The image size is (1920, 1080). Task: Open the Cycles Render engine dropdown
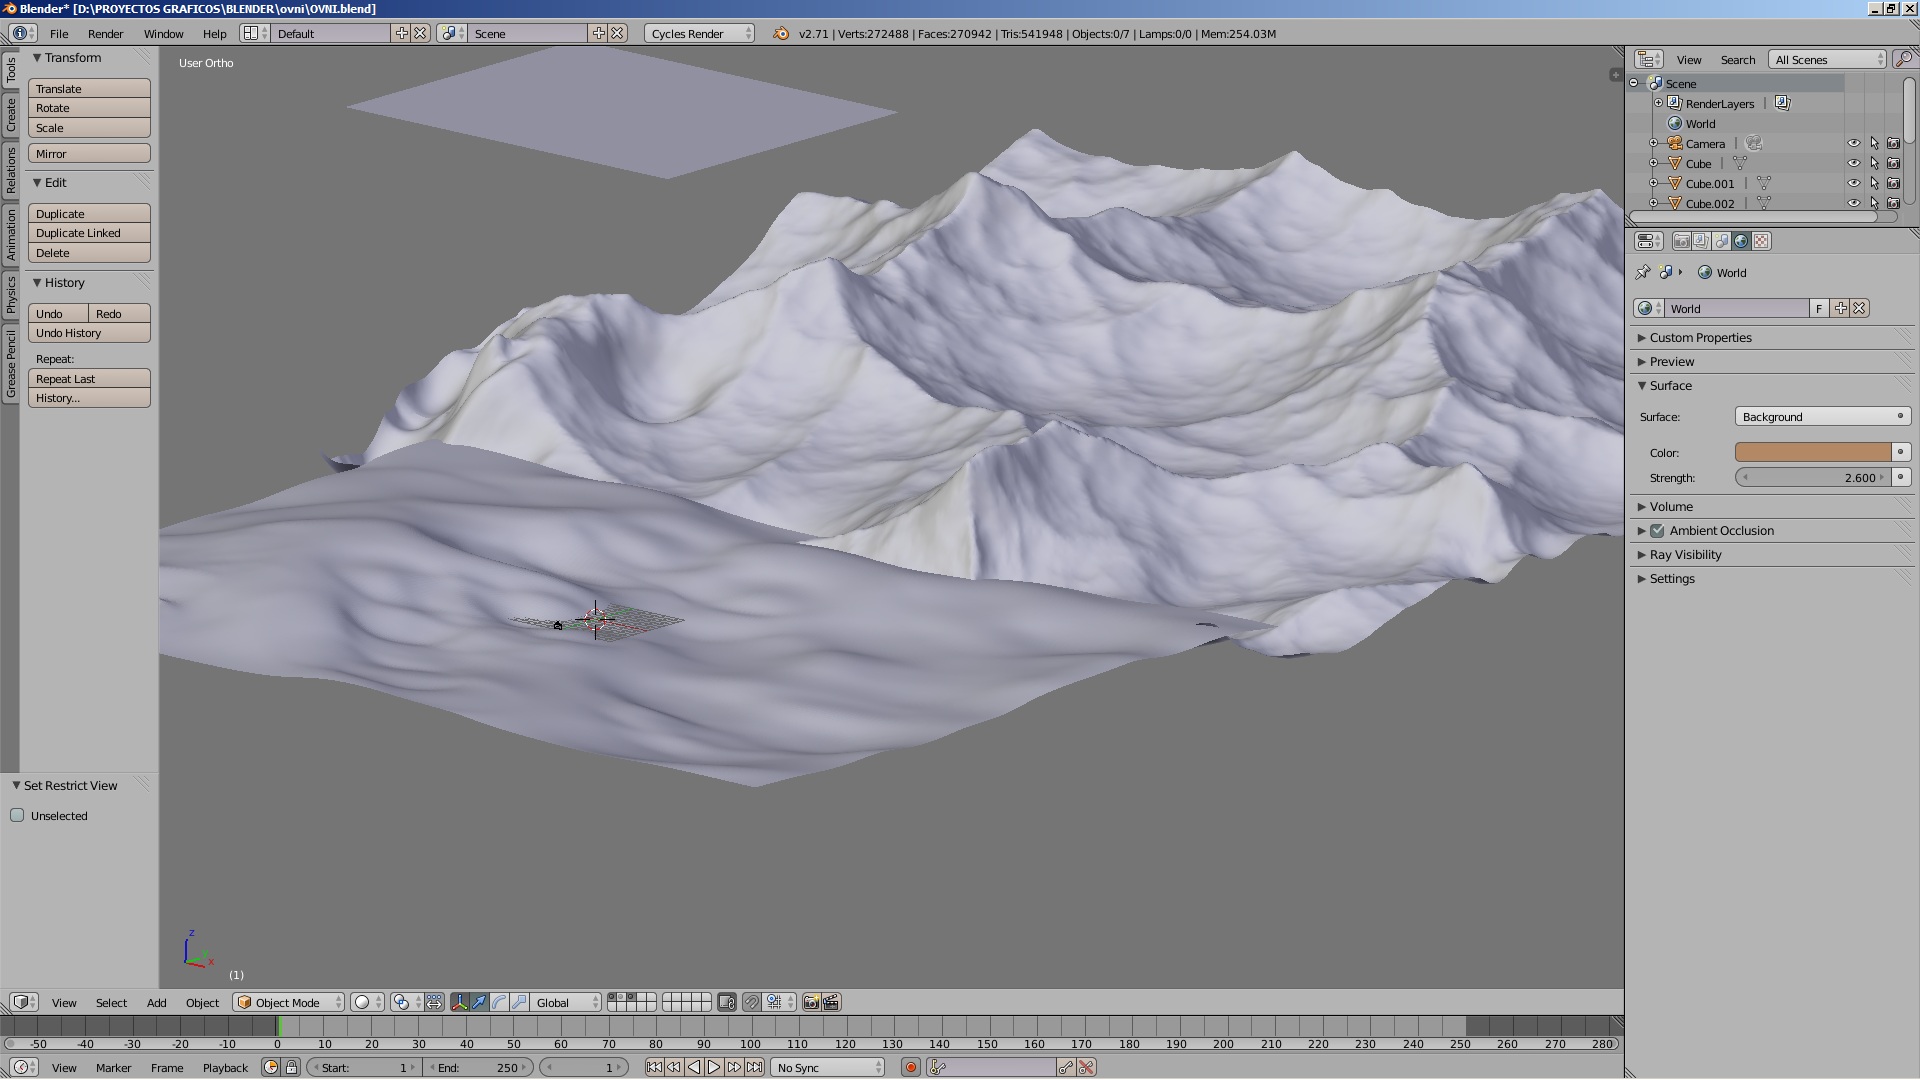coord(699,34)
